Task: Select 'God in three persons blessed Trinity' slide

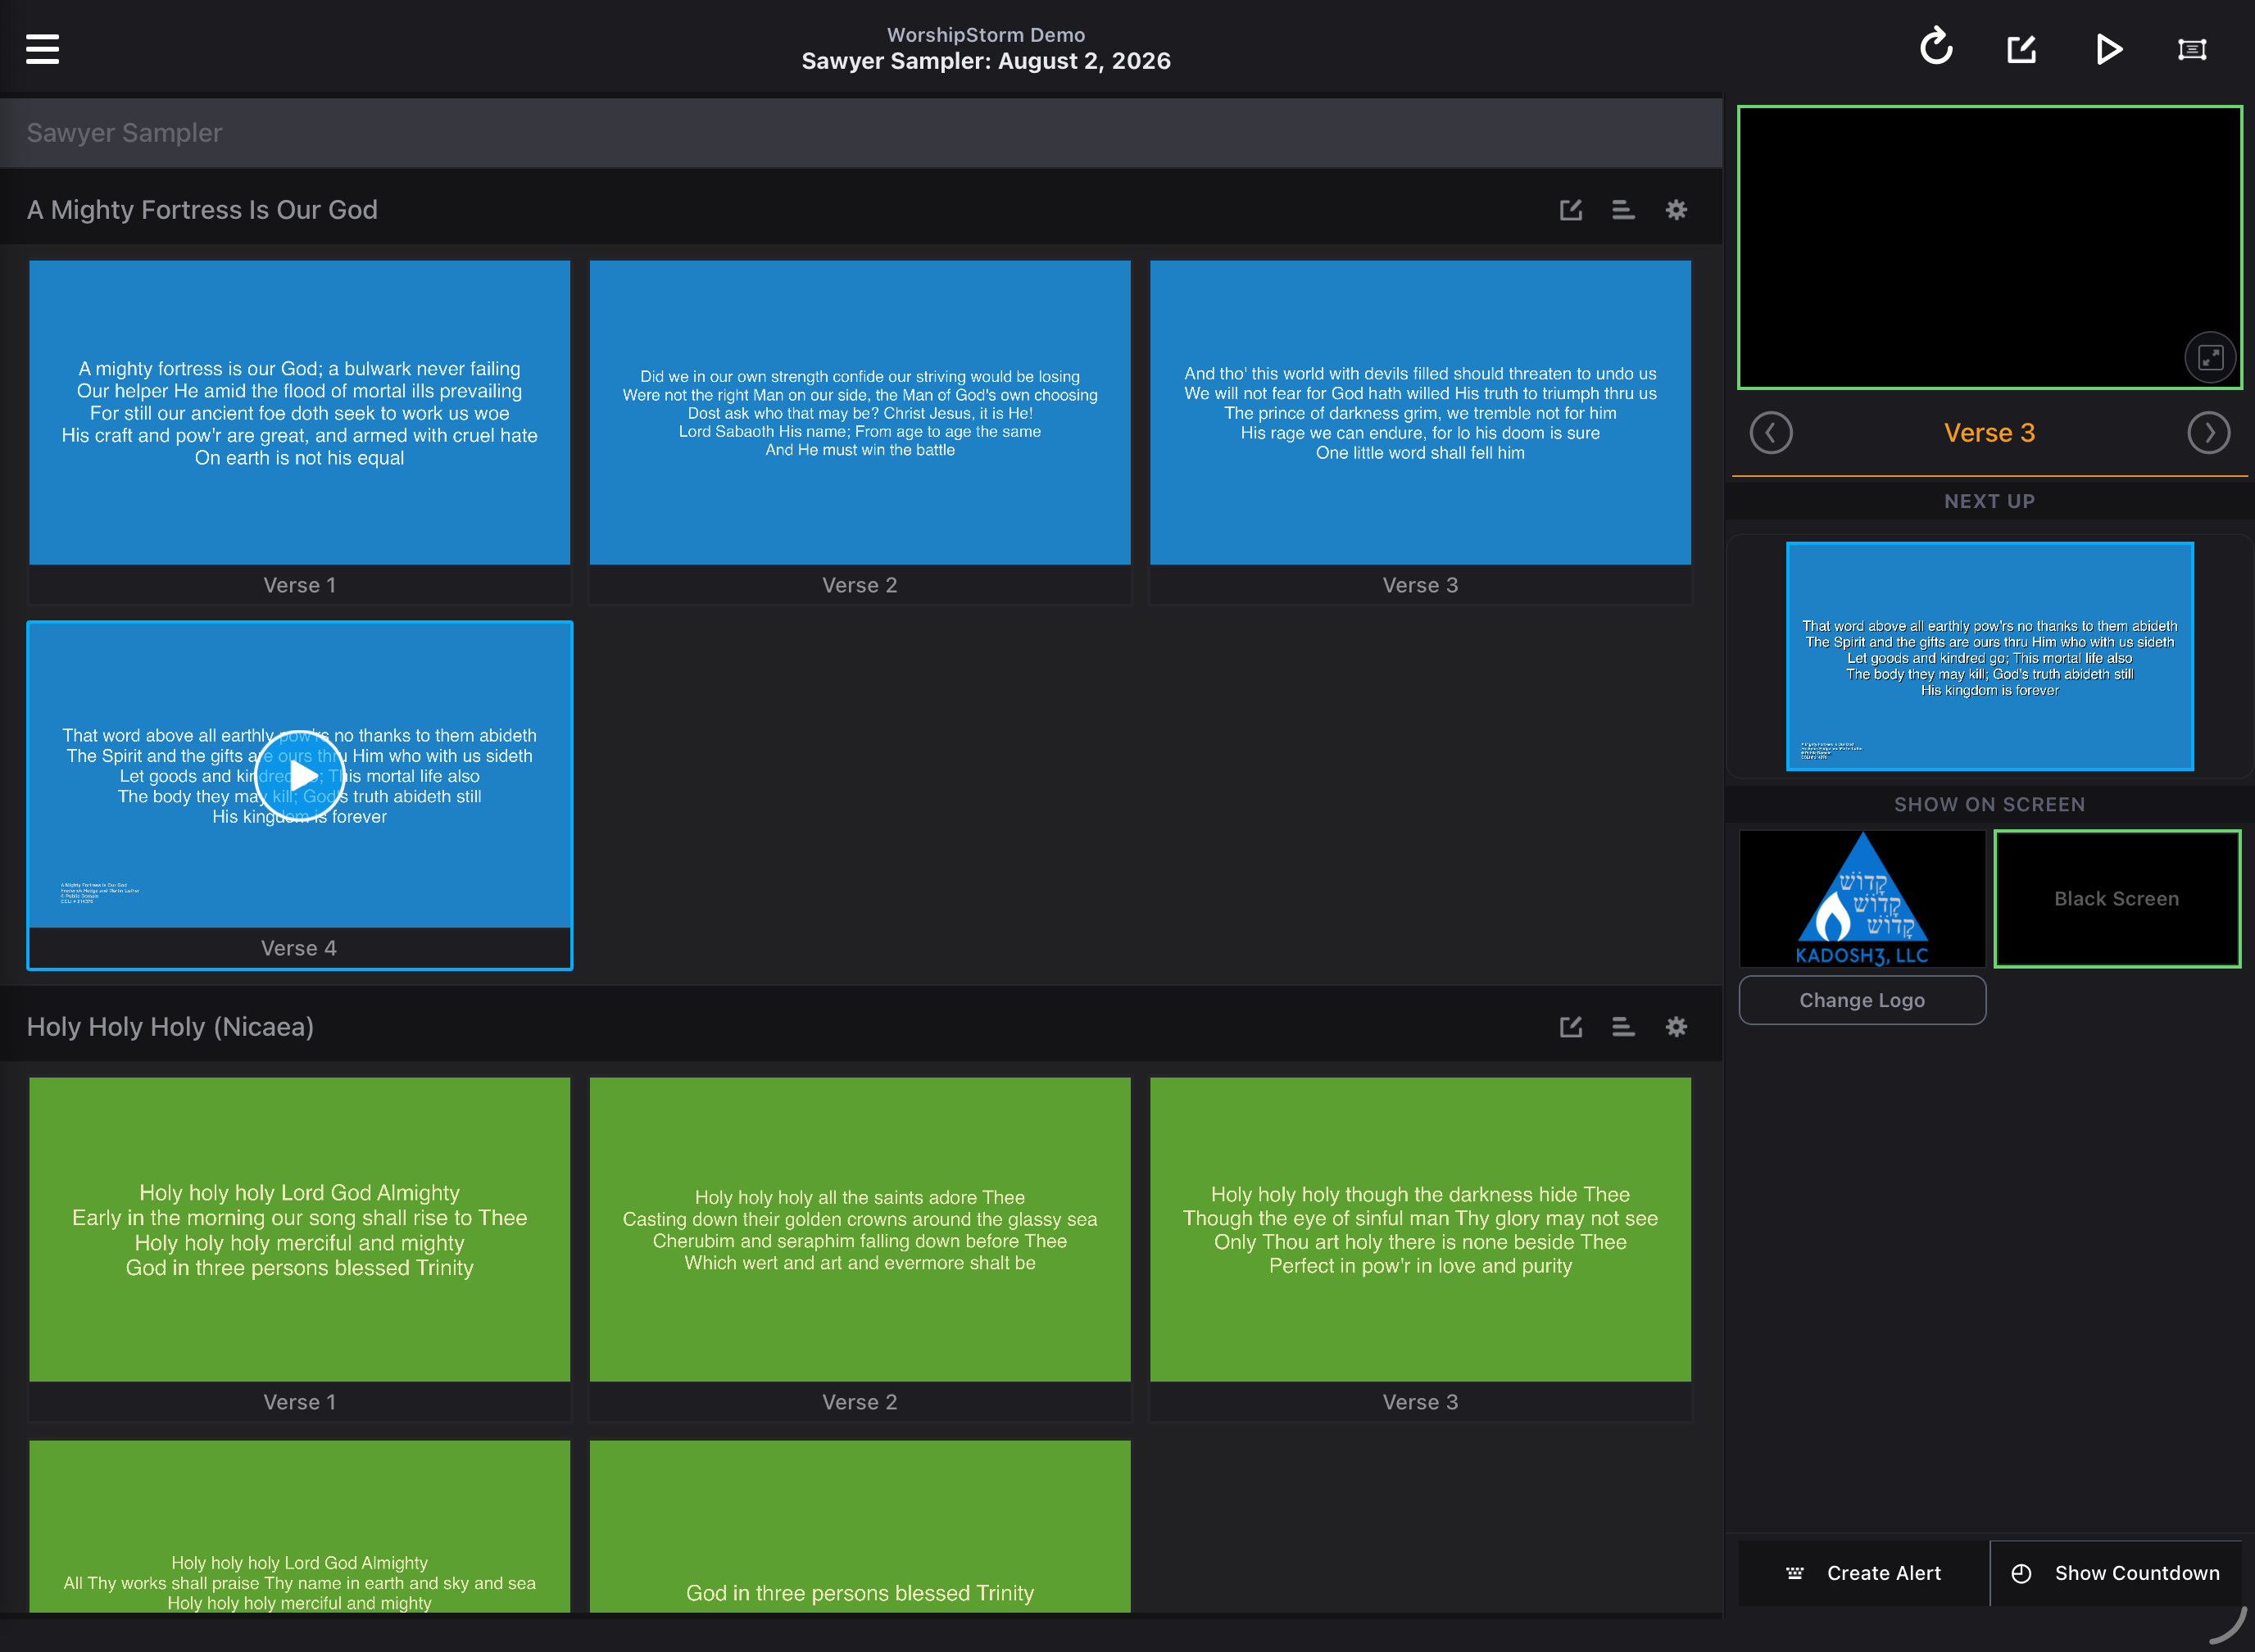Action: [x=860, y=1526]
